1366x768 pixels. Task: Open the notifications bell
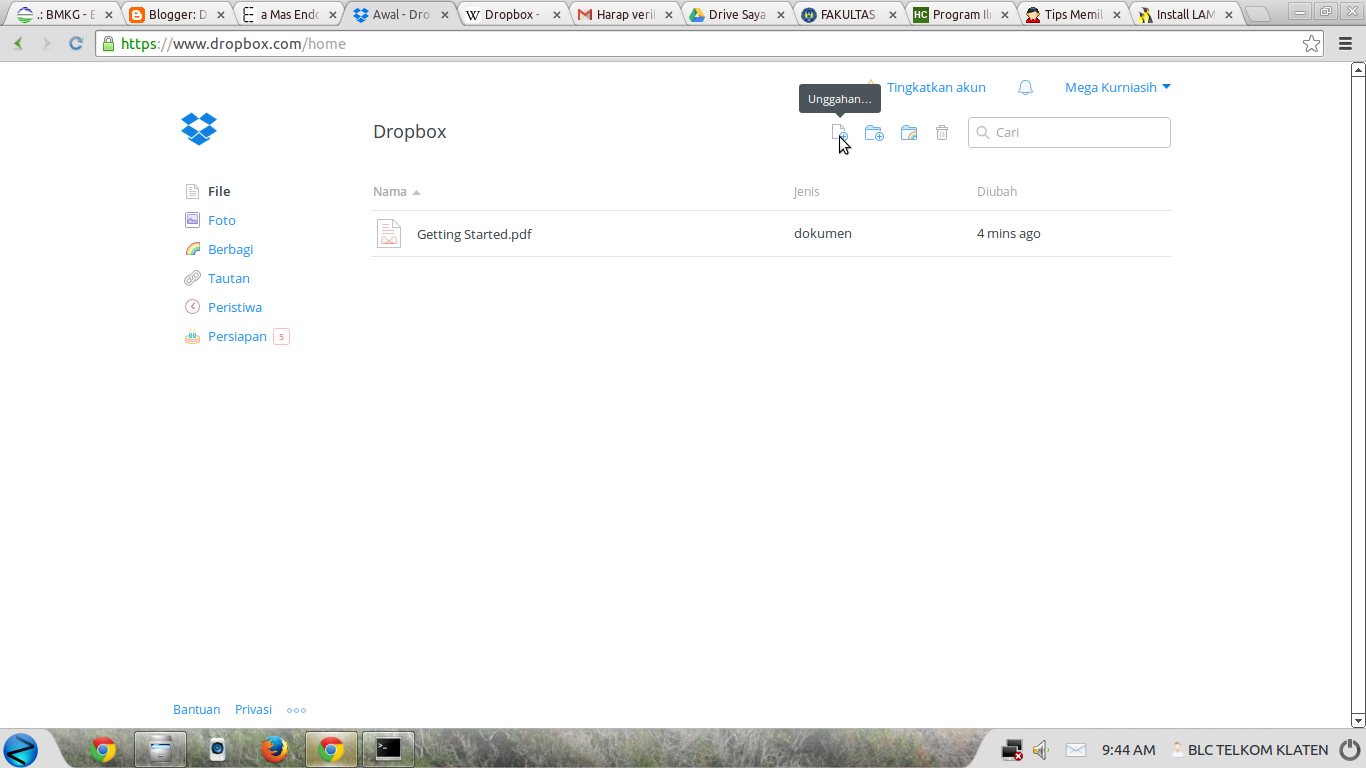click(1025, 87)
